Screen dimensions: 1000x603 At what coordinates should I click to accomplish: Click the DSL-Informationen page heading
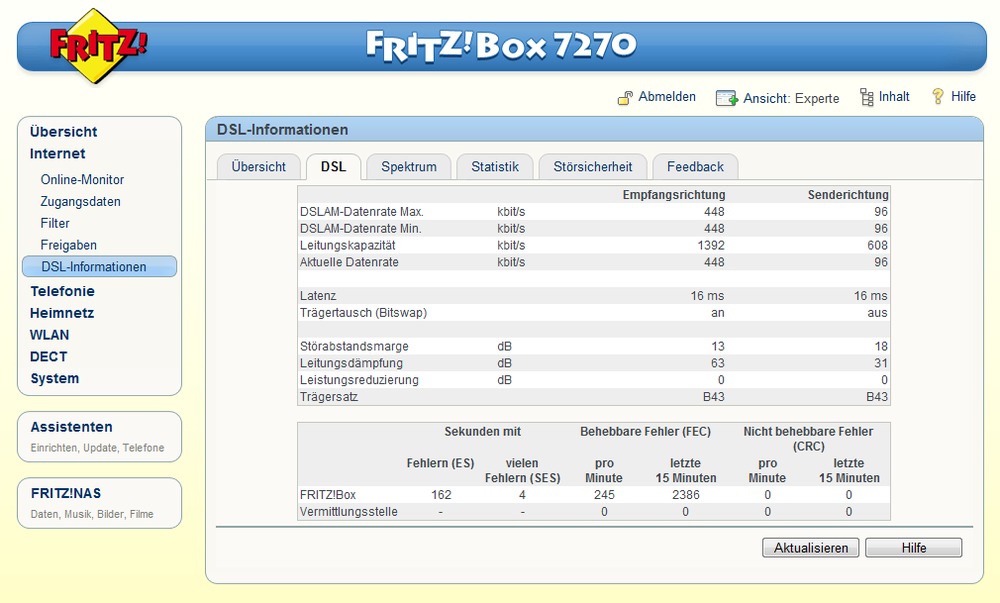click(x=283, y=130)
